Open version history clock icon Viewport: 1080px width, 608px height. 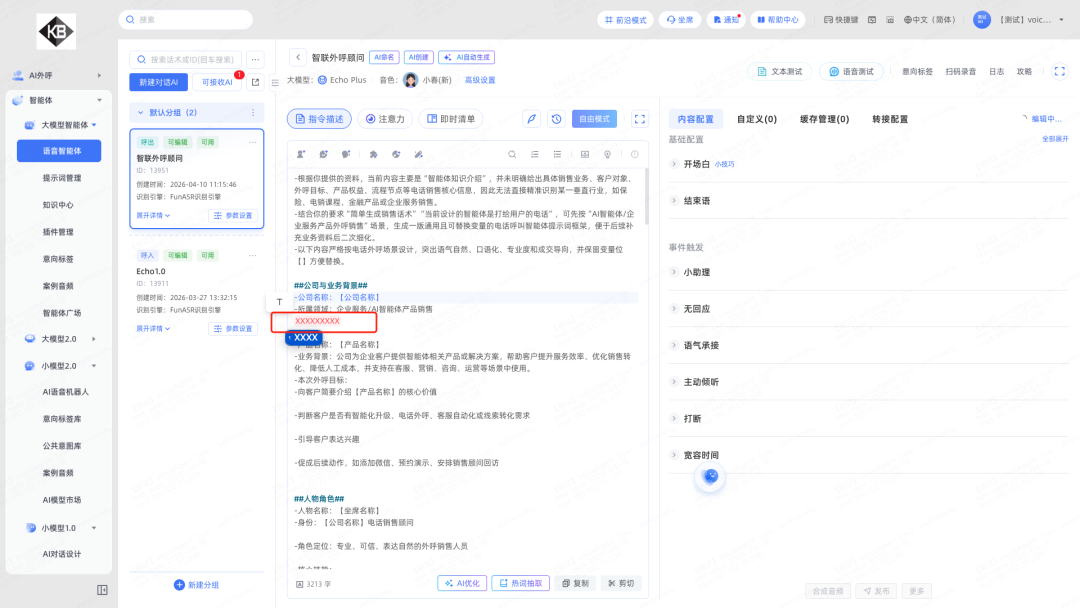pos(557,119)
